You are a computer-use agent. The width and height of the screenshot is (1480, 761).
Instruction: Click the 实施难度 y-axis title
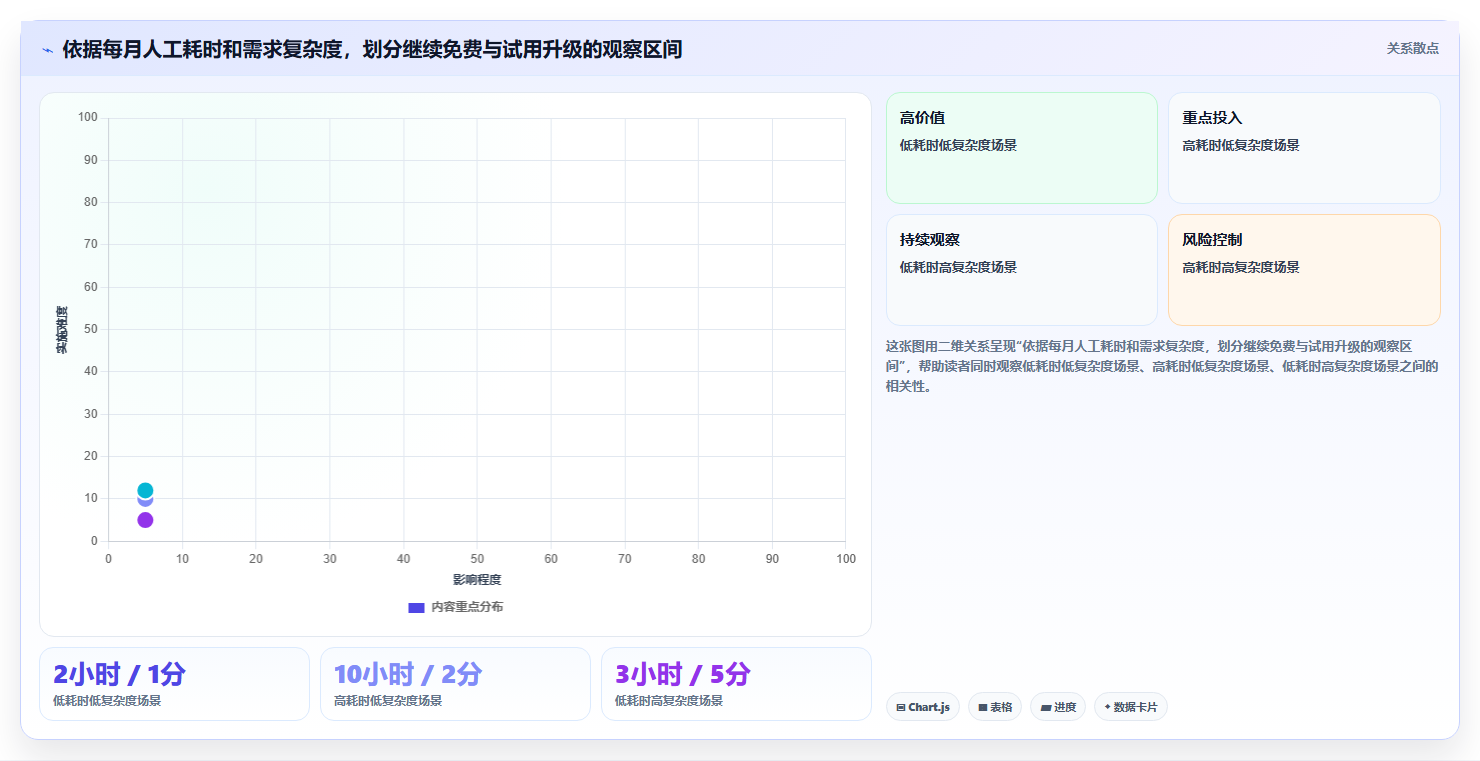point(62,330)
